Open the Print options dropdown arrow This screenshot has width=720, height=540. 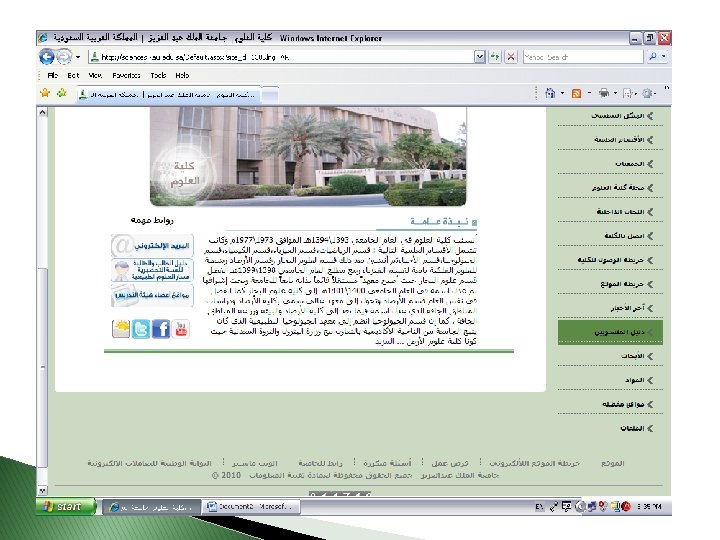[615, 93]
